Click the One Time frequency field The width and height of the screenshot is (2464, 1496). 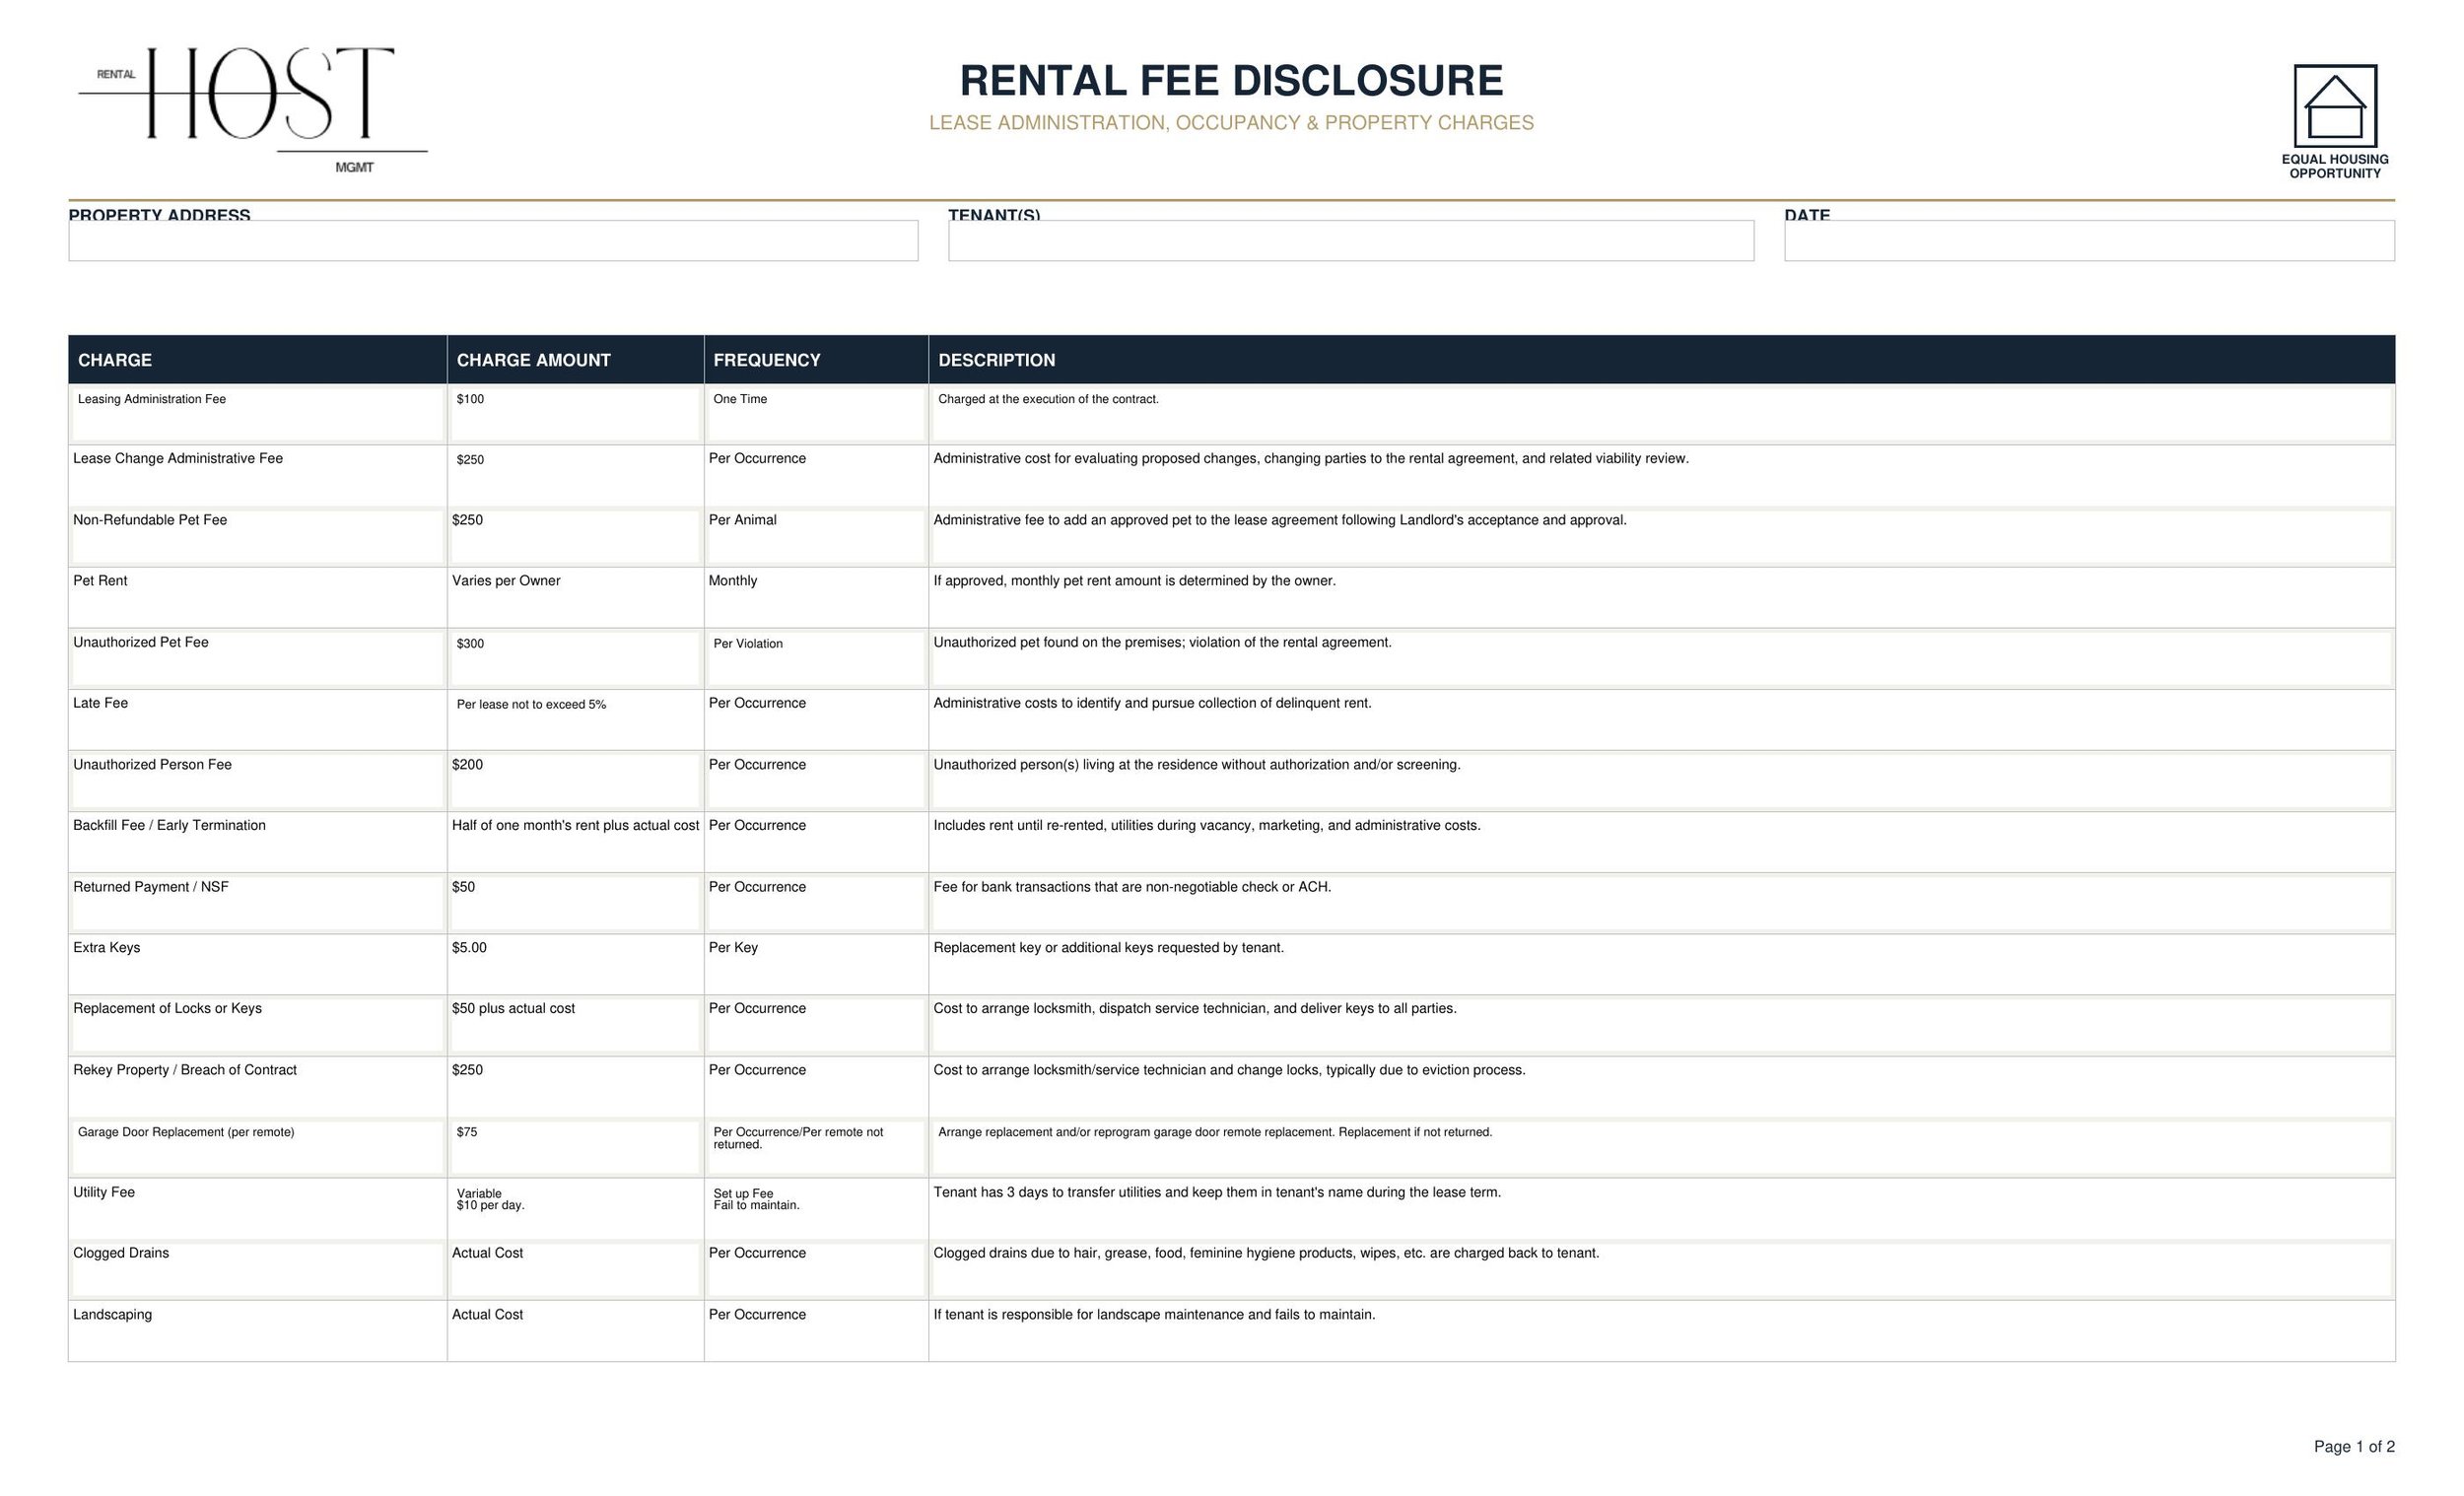pos(816,414)
